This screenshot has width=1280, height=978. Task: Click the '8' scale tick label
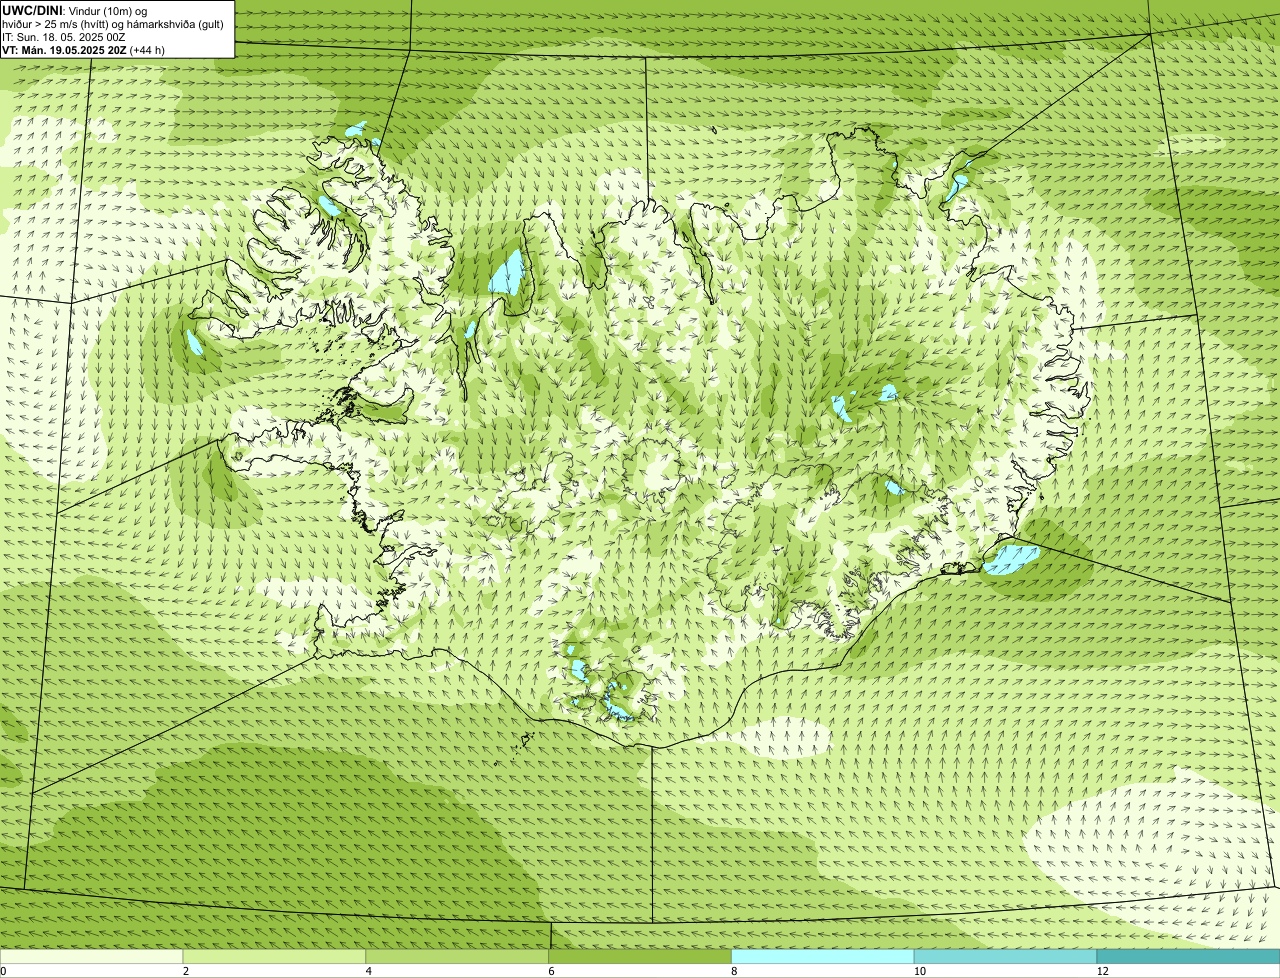pos(734,971)
